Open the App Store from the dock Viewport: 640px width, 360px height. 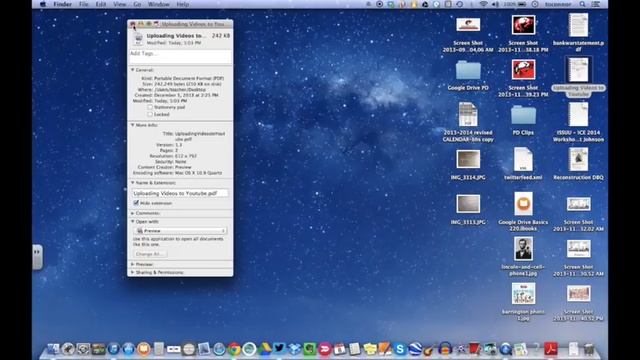pyautogui.click(x=129, y=349)
